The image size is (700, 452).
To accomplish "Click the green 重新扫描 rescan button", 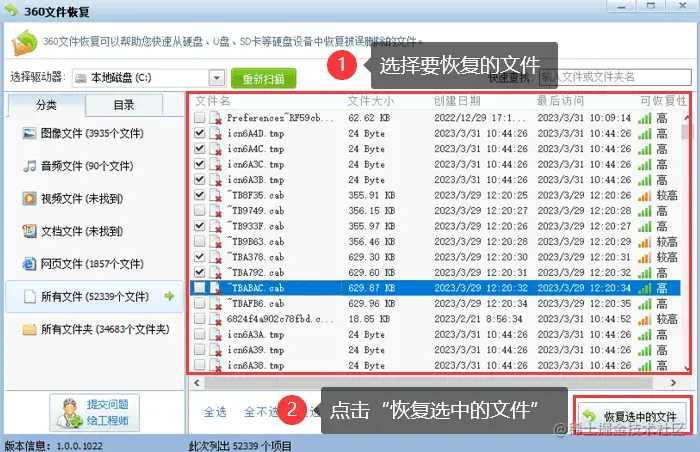I will [x=263, y=79].
